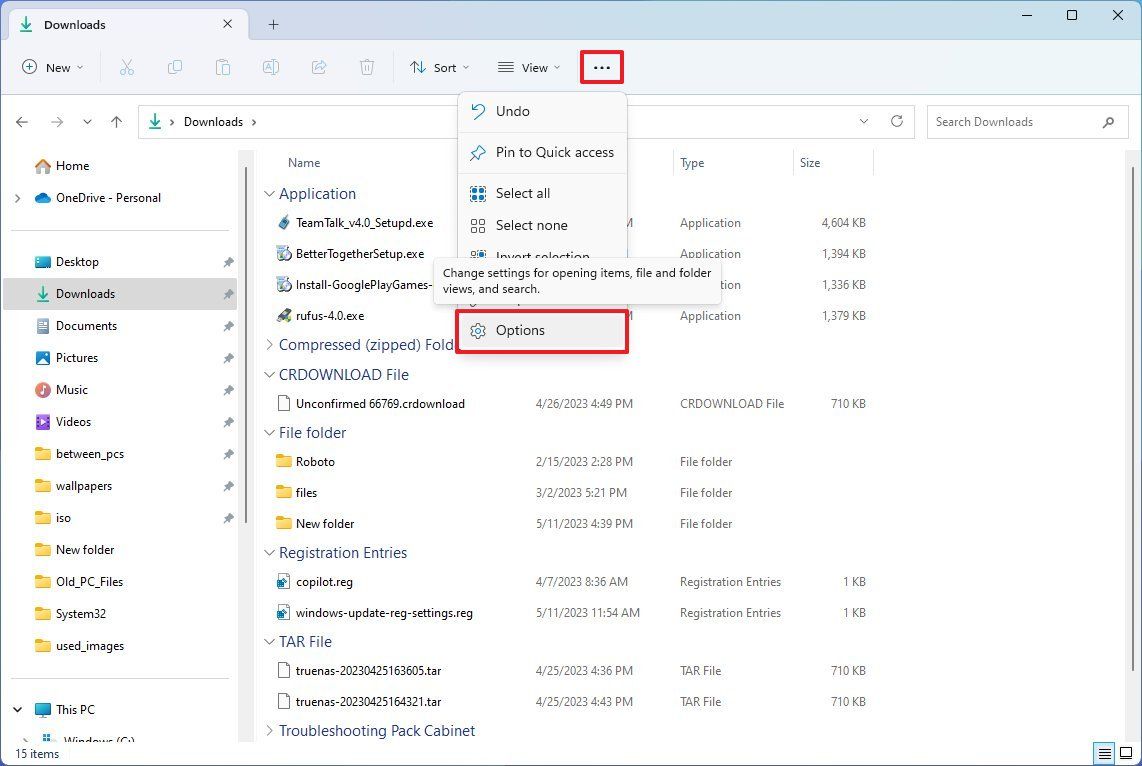Go back using the navigation arrow
The image size is (1142, 766).
point(22,121)
